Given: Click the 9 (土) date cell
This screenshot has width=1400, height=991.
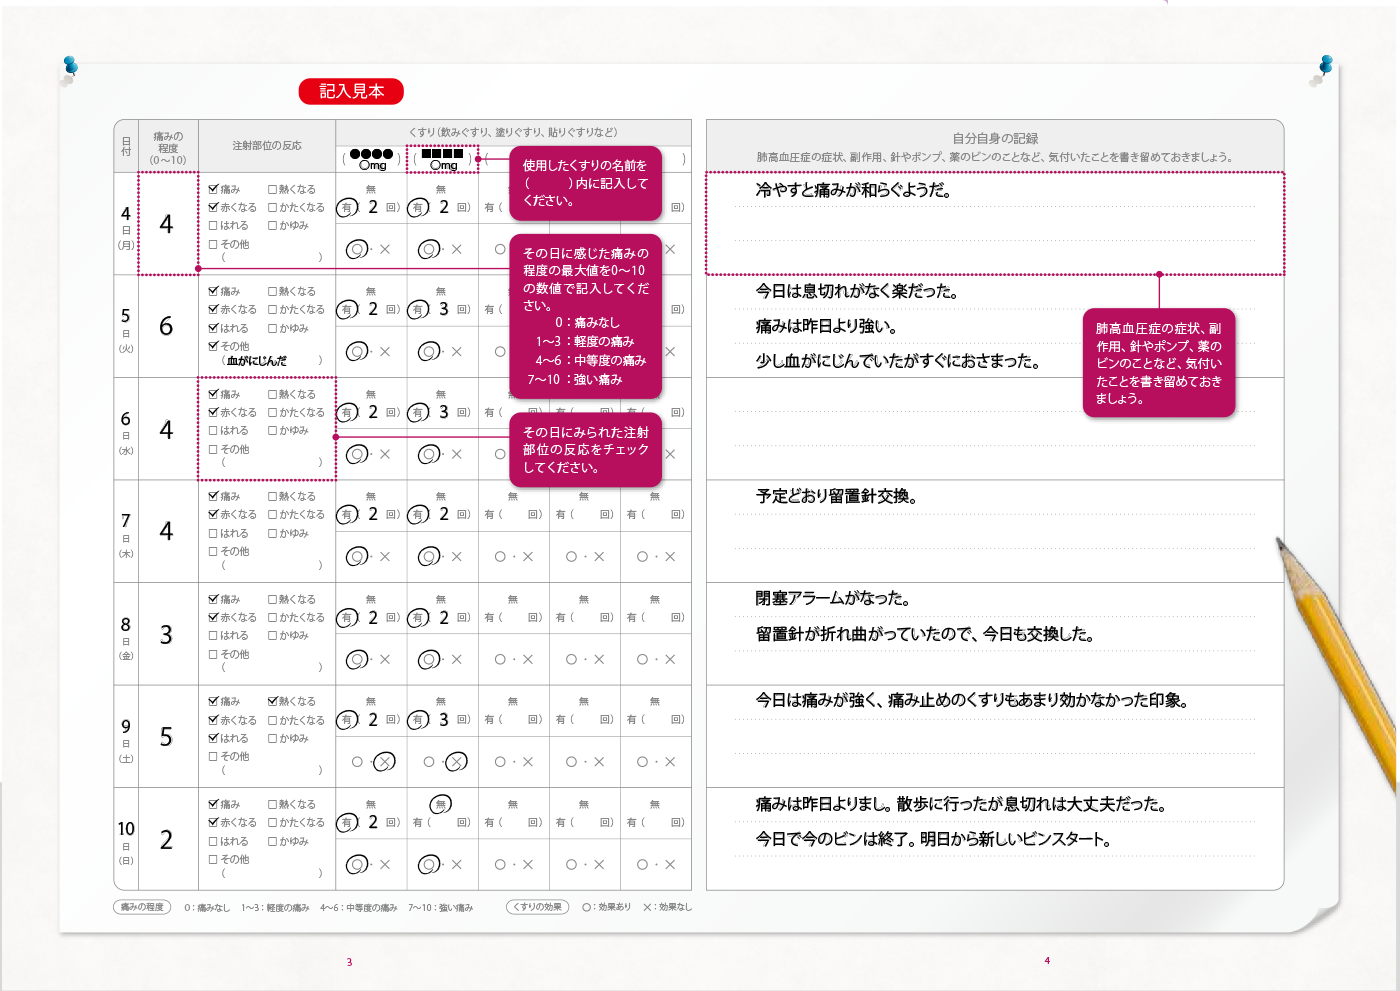Looking at the screenshot, I should (126, 737).
